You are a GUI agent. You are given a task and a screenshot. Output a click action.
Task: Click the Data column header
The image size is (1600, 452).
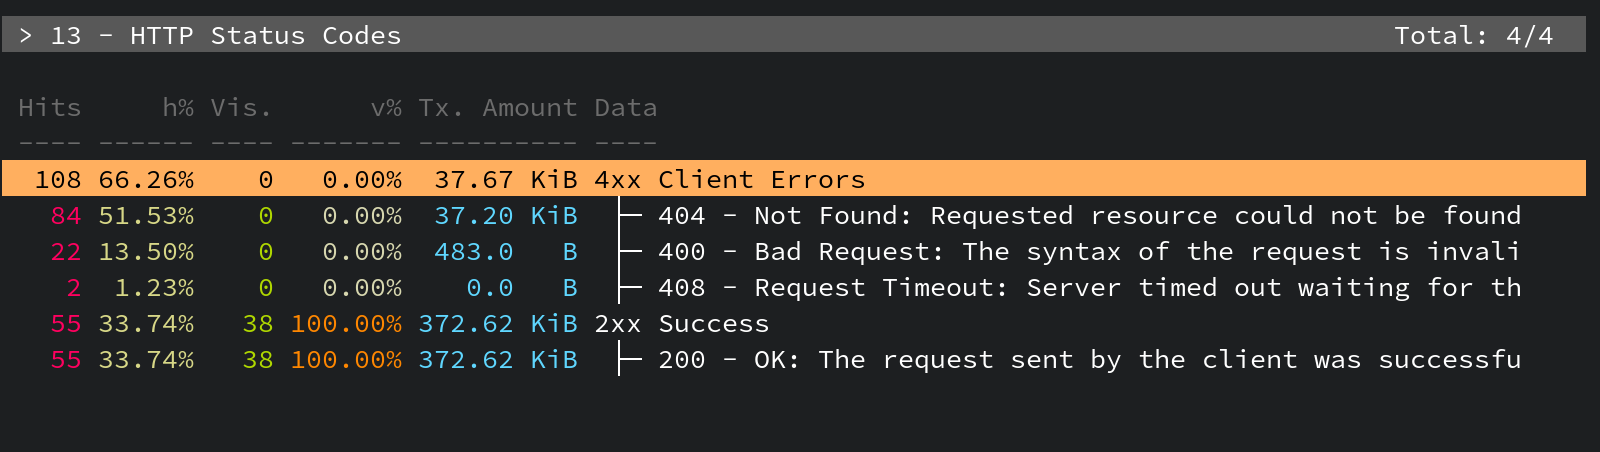click(x=625, y=108)
